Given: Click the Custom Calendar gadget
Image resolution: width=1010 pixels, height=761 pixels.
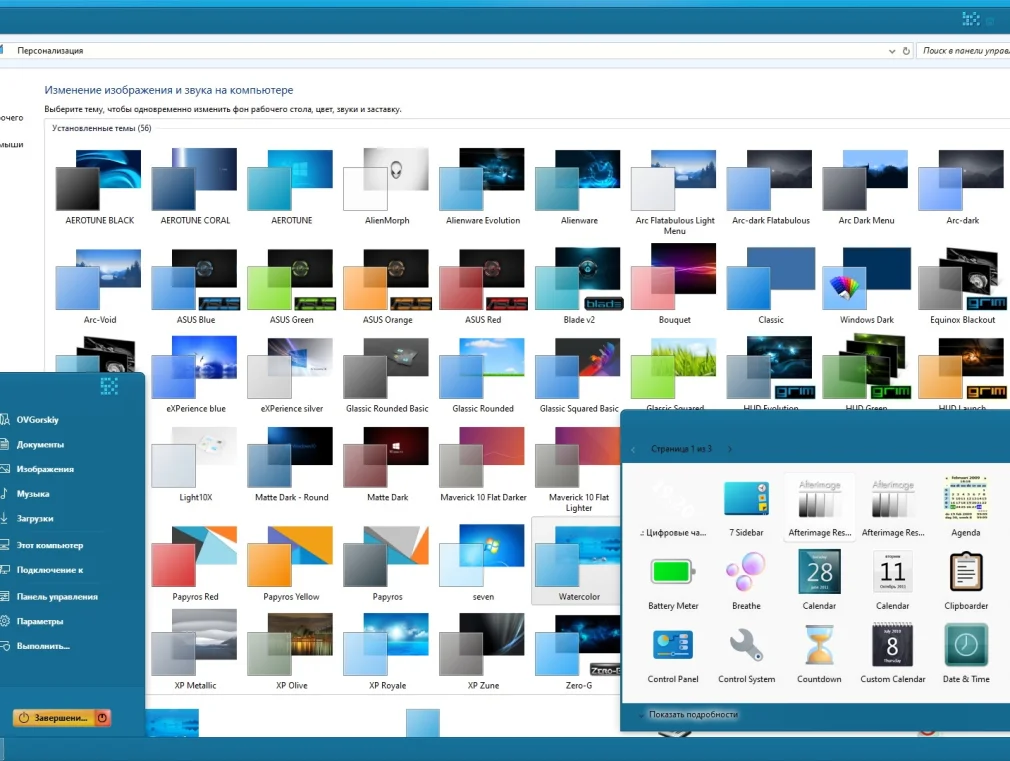Looking at the screenshot, I should pos(893,646).
